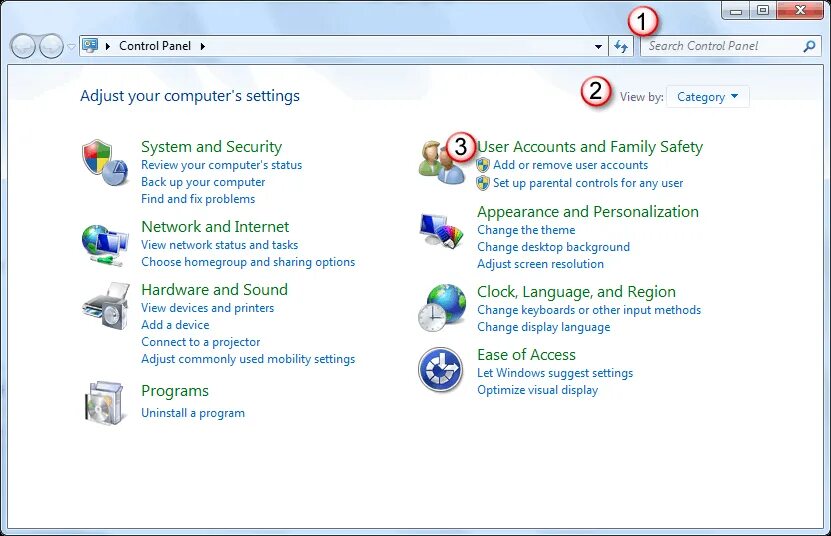The width and height of the screenshot is (831, 536).
Task: Click the Control Panel icon in address bar
Action: click(x=91, y=46)
